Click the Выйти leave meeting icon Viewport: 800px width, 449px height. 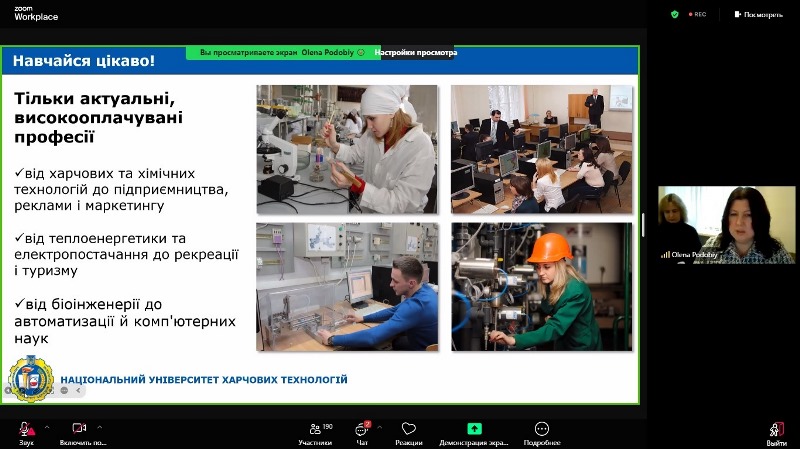click(x=776, y=429)
